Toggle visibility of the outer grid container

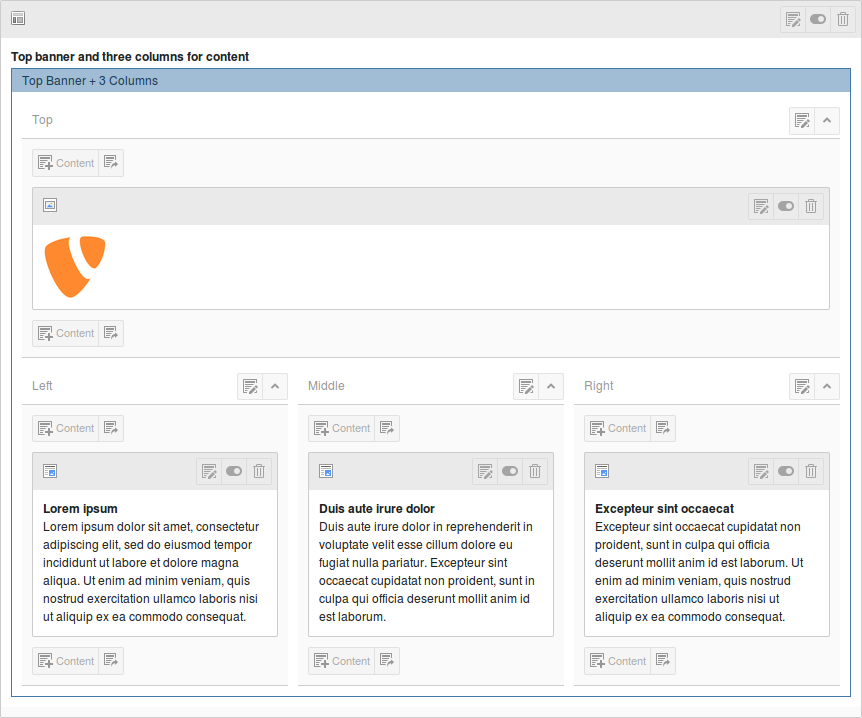pyautogui.click(x=818, y=19)
